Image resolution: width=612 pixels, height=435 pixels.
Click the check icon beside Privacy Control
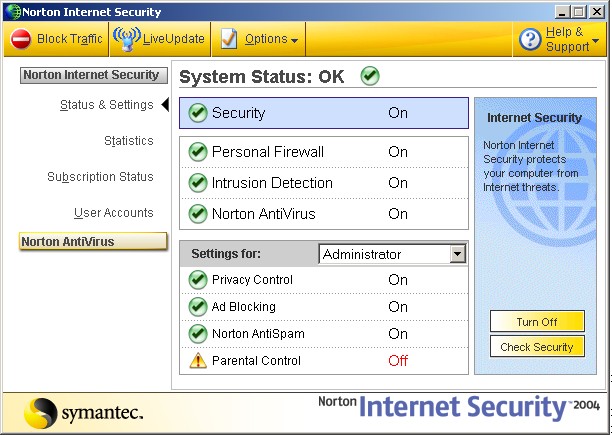point(198,280)
